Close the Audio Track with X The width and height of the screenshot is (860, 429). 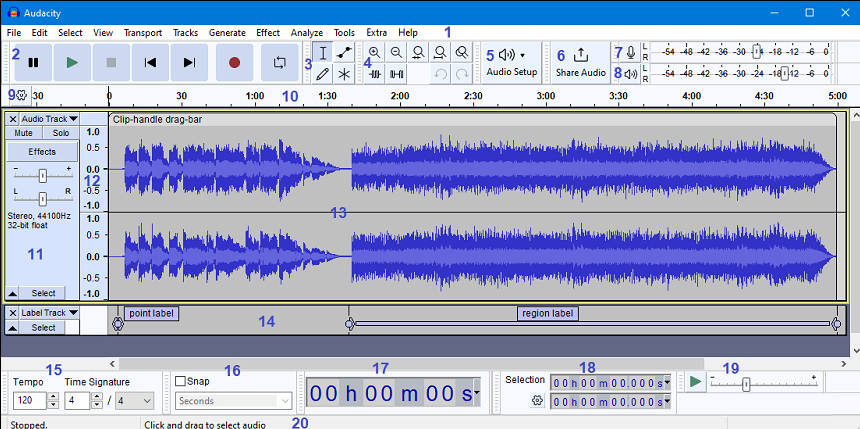[13, 119]
